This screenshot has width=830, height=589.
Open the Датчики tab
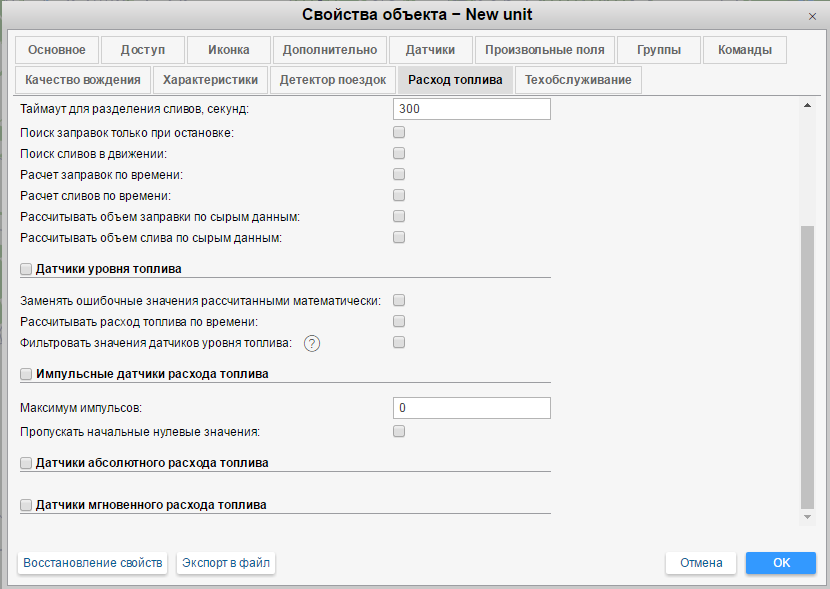tap(430, 50)
